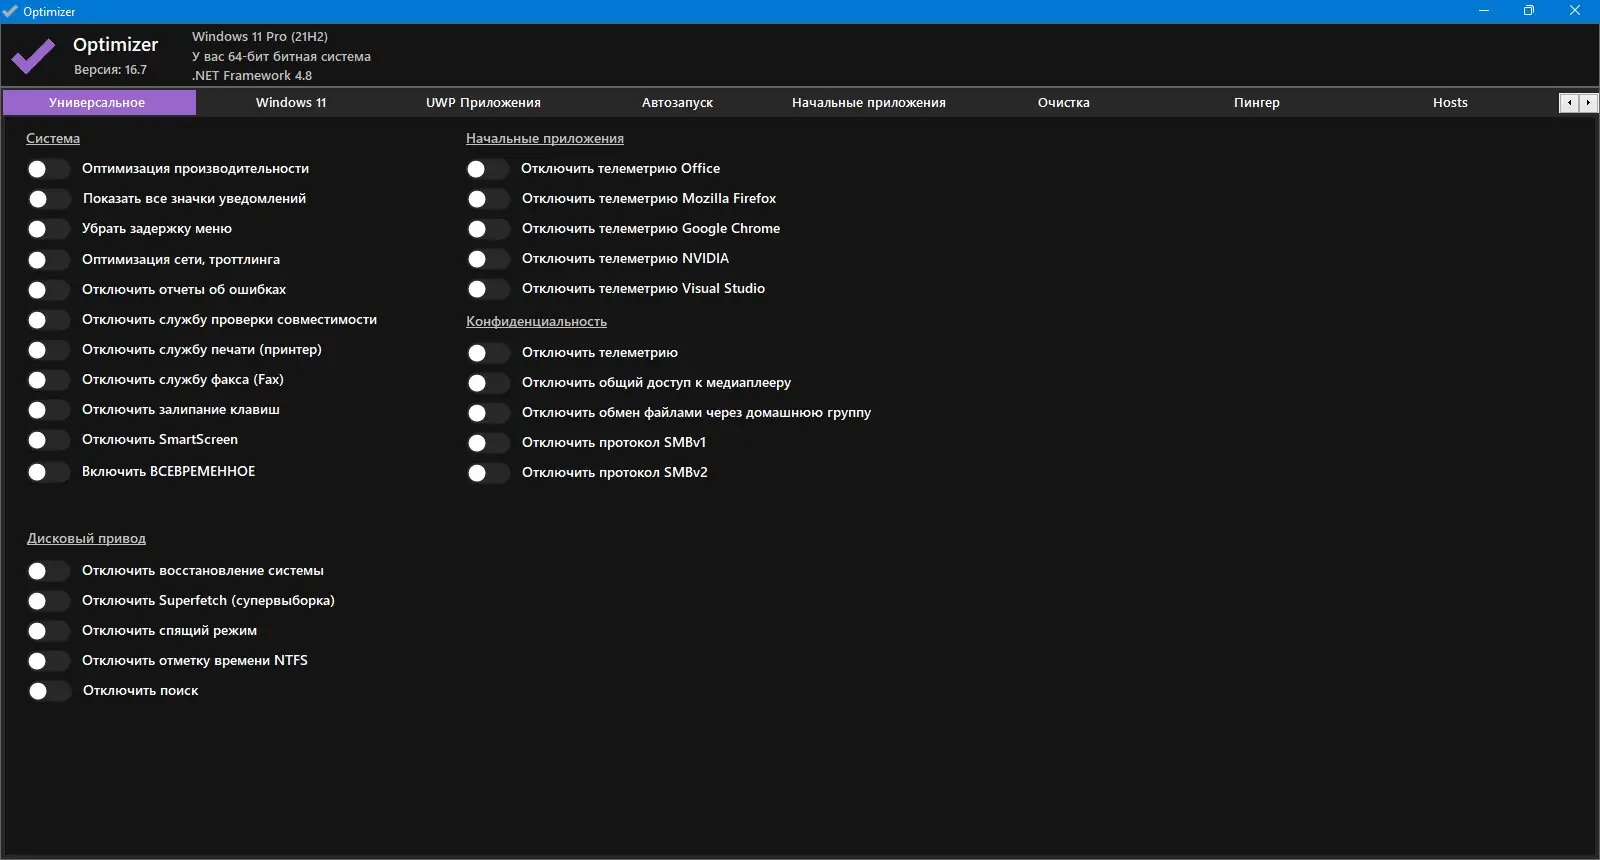Viewport: 1600px width, 860px height.
Task: Enable Отключить обмен файлами через домашнюю группу
Action: point(487,413)
